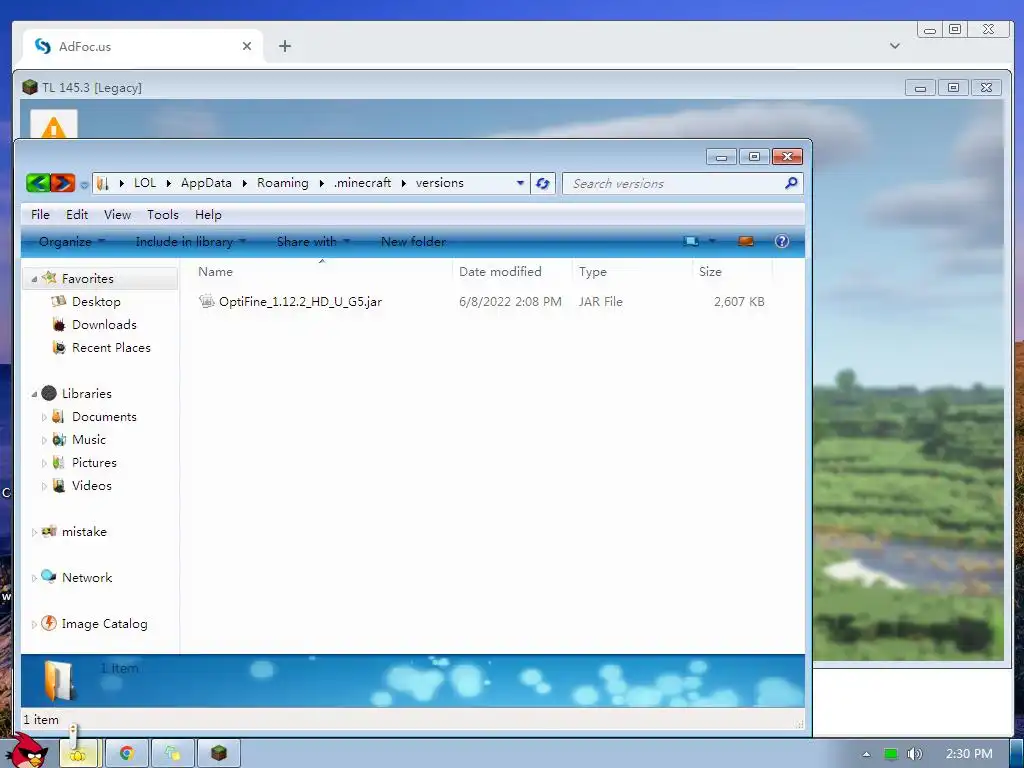The width and height of the screenshot is (1024, 768).
Task: Select Image Catalog in navigation pane
Action: 104,624
